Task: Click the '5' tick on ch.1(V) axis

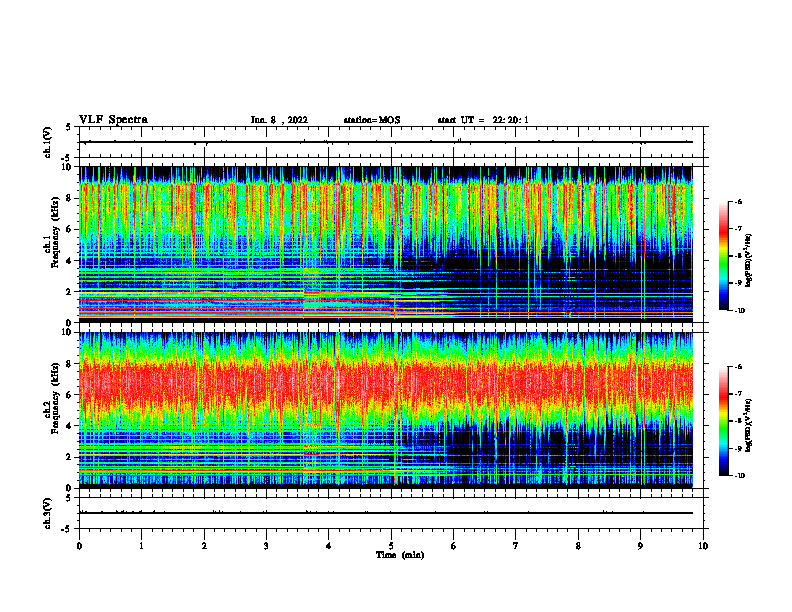Action: 69,127
